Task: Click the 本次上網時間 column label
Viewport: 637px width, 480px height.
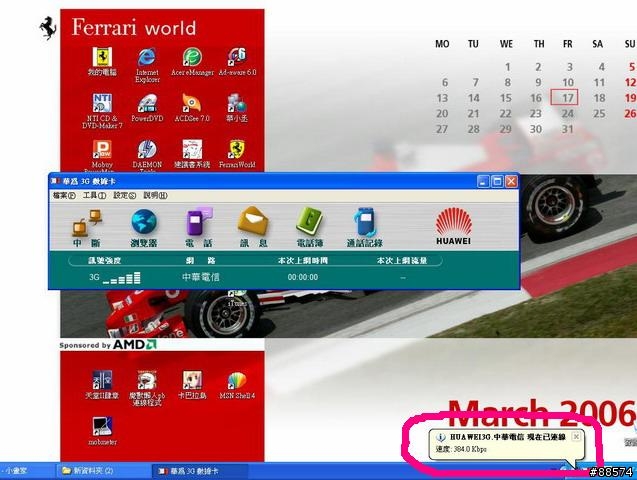Action: [x=303, y=261]
